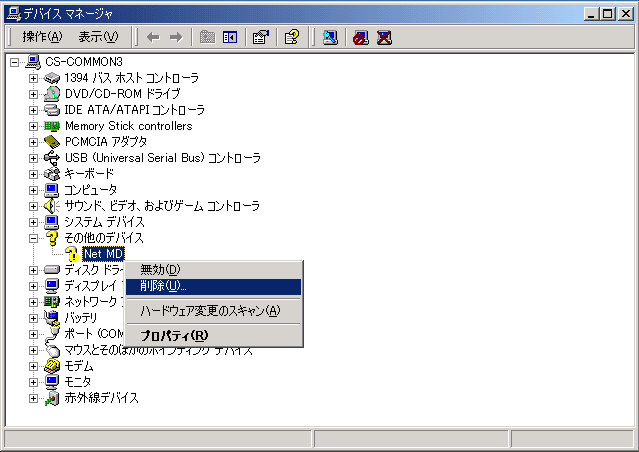639x452 pixels.
Task: Click the Help toolbar icon
Action: [x=292, y=37]
